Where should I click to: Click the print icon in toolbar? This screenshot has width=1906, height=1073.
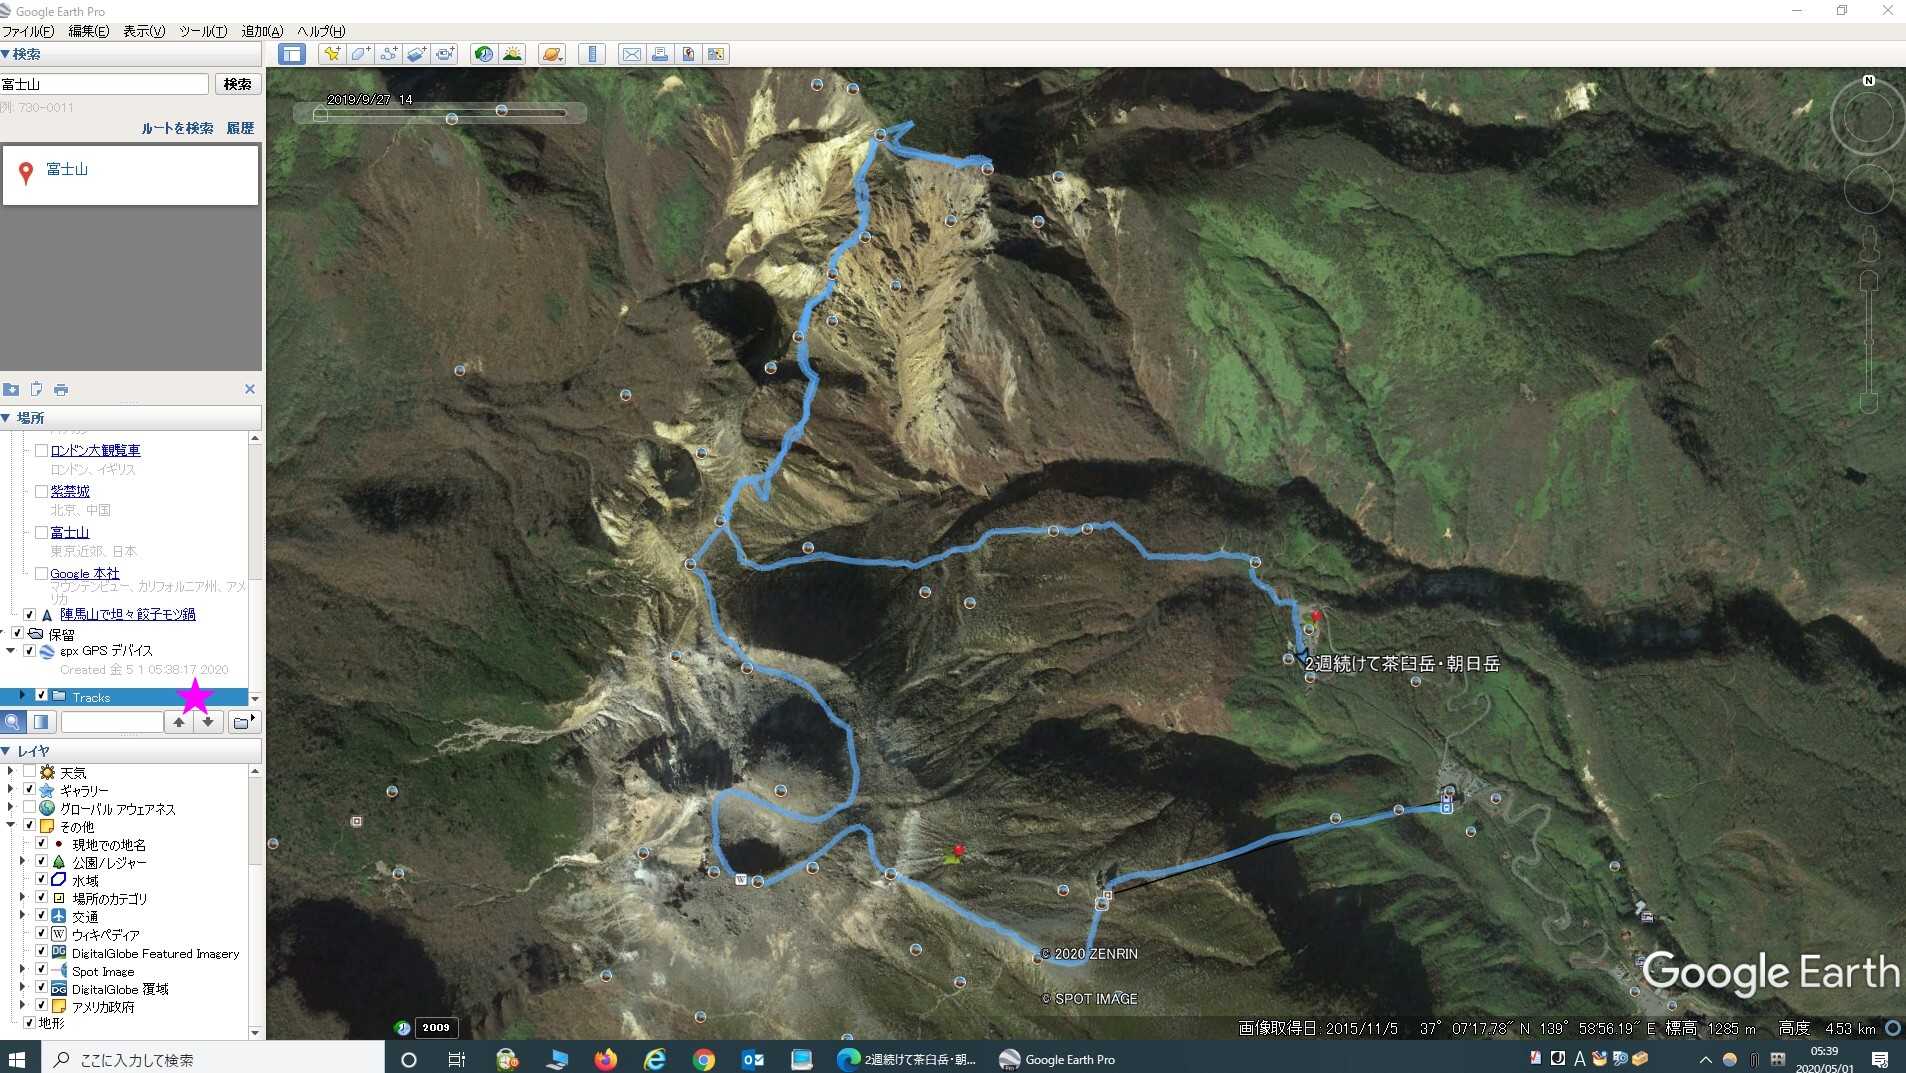[660, 54]
